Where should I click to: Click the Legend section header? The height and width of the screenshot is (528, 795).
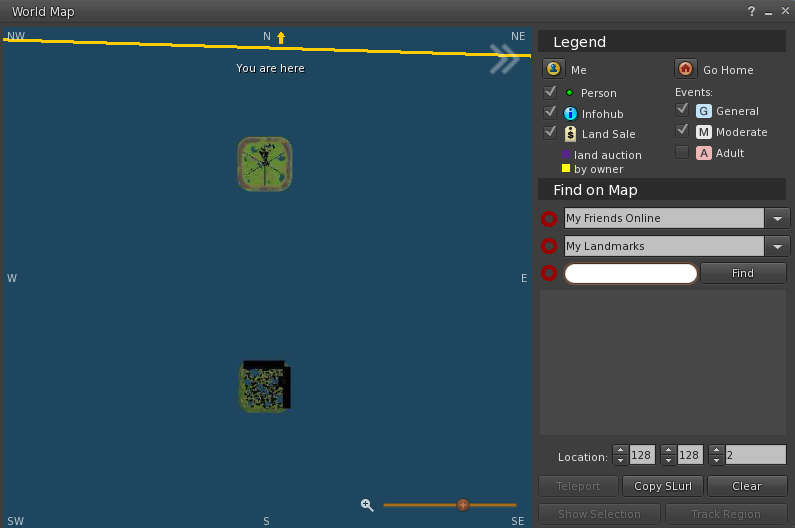(x=662, y=42)
